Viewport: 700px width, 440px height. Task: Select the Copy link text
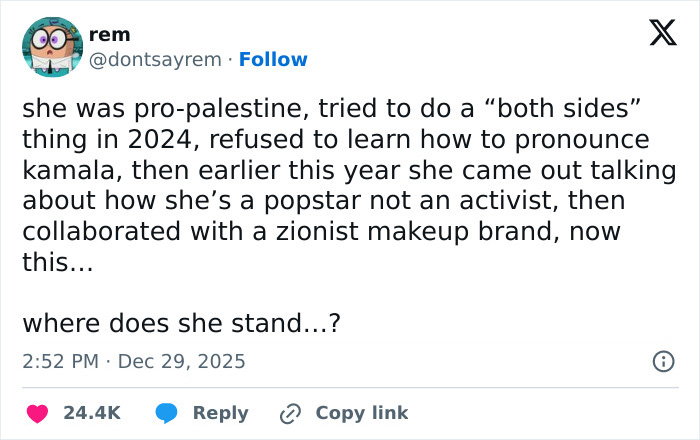[x=361, y=413]
